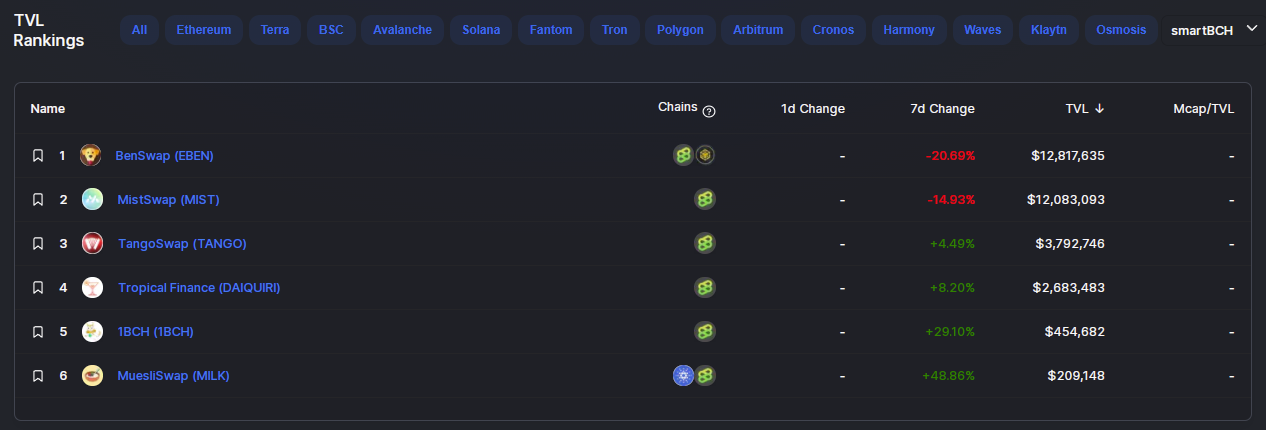The height and width of the screenshot is (430, 1266).
Task: Bookmark the BenSwap (EBEN) row
Action: (x=38, y=156)
